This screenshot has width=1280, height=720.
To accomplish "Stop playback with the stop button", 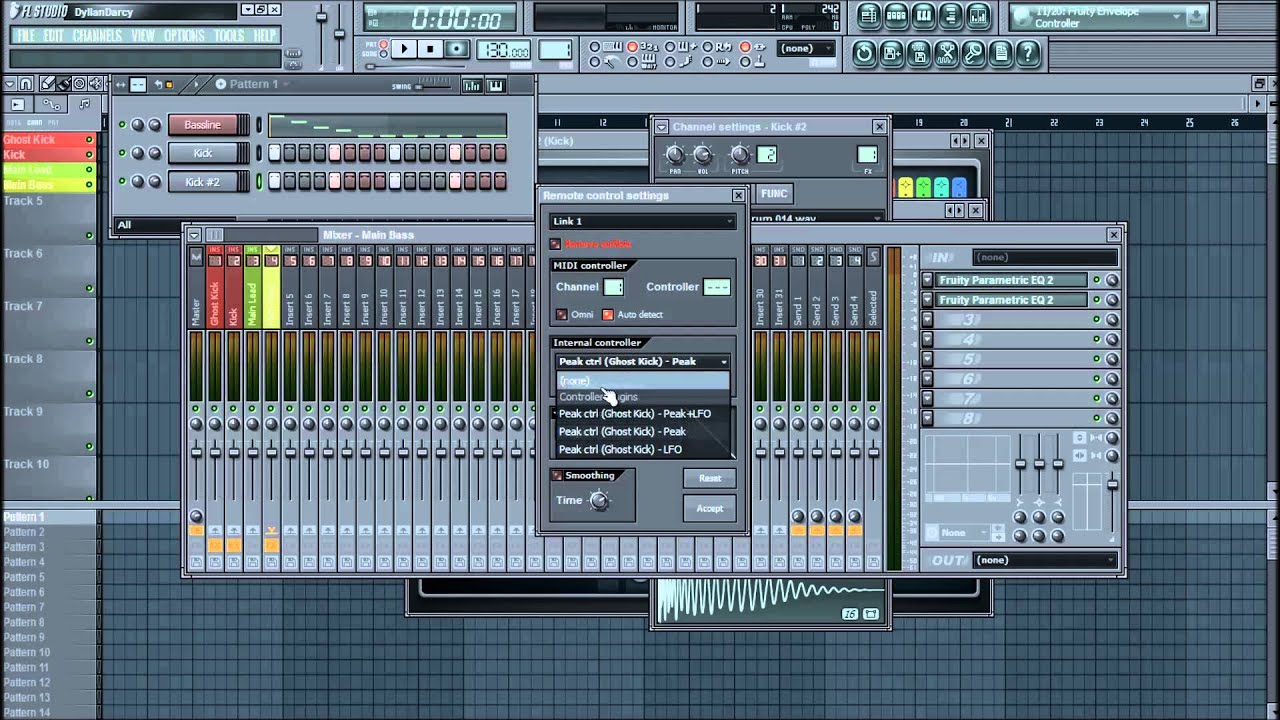I will tap(430, 48).
